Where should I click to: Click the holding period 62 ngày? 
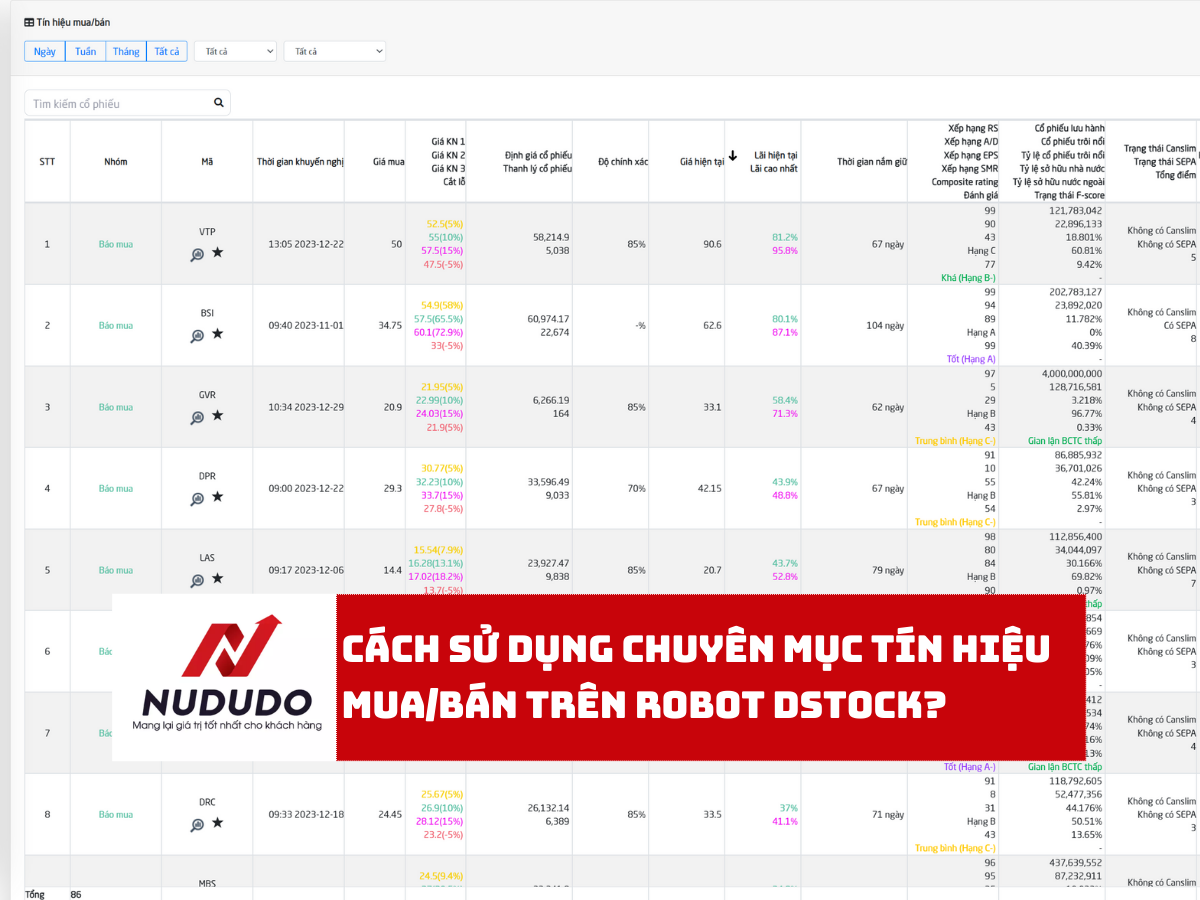coord(887,407)
